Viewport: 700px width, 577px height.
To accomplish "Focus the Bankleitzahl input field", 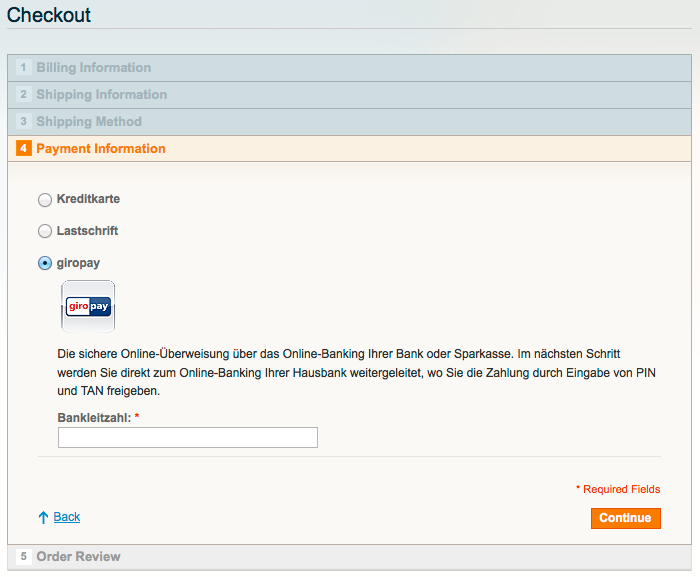I will (x=188, y=437).
